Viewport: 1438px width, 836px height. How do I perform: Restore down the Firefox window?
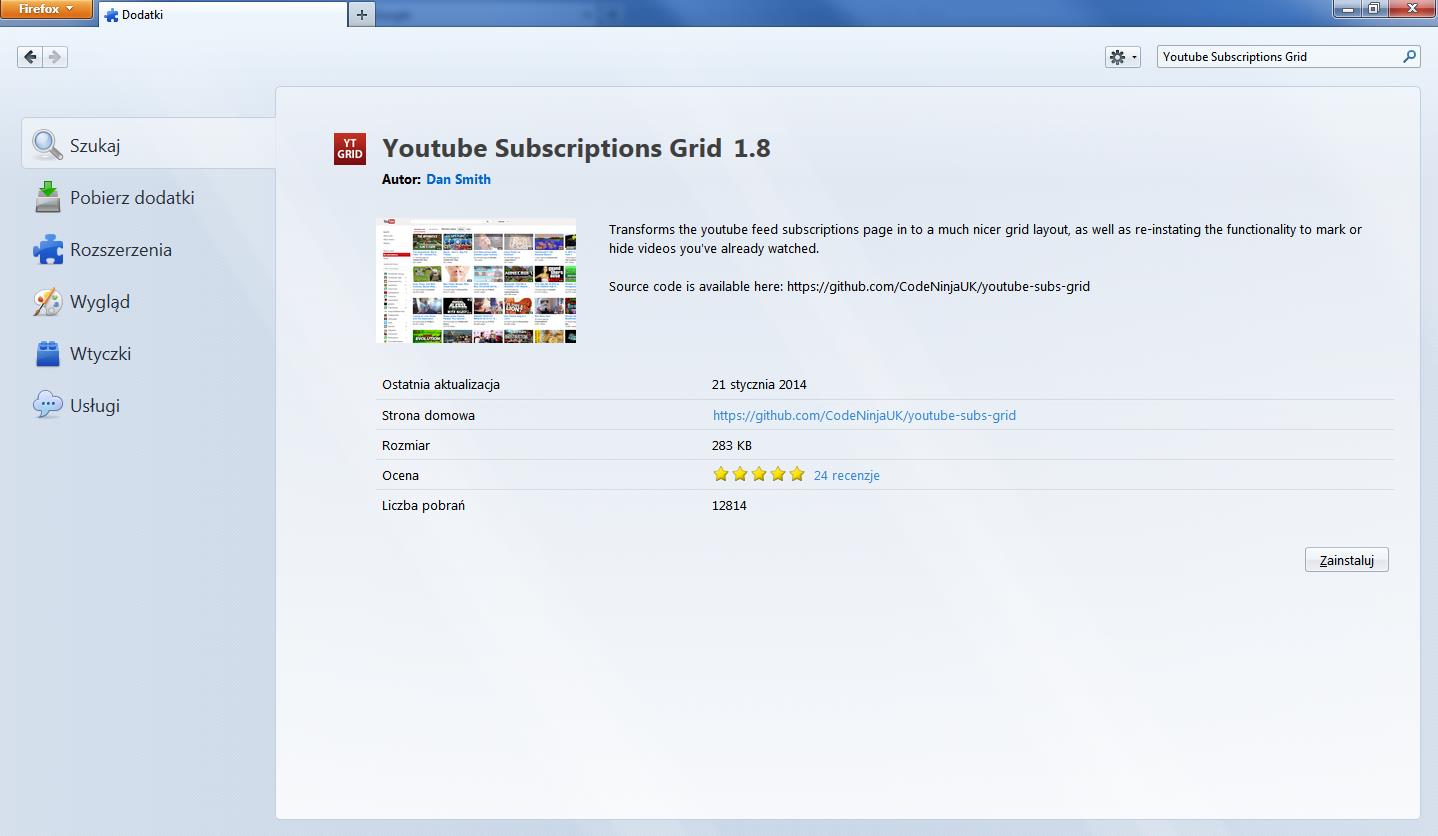tap(1374, 8)
